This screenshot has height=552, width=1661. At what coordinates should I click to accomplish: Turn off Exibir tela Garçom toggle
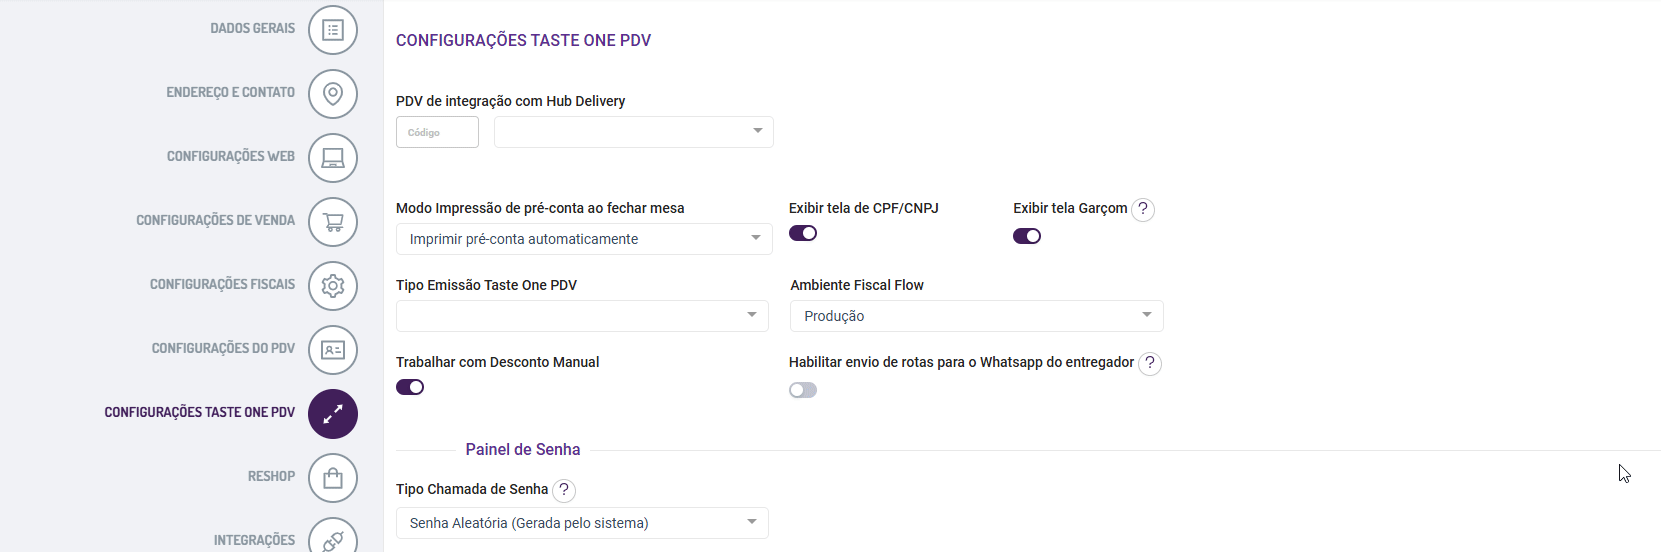pyautogui.click(x=1027, y=236)
